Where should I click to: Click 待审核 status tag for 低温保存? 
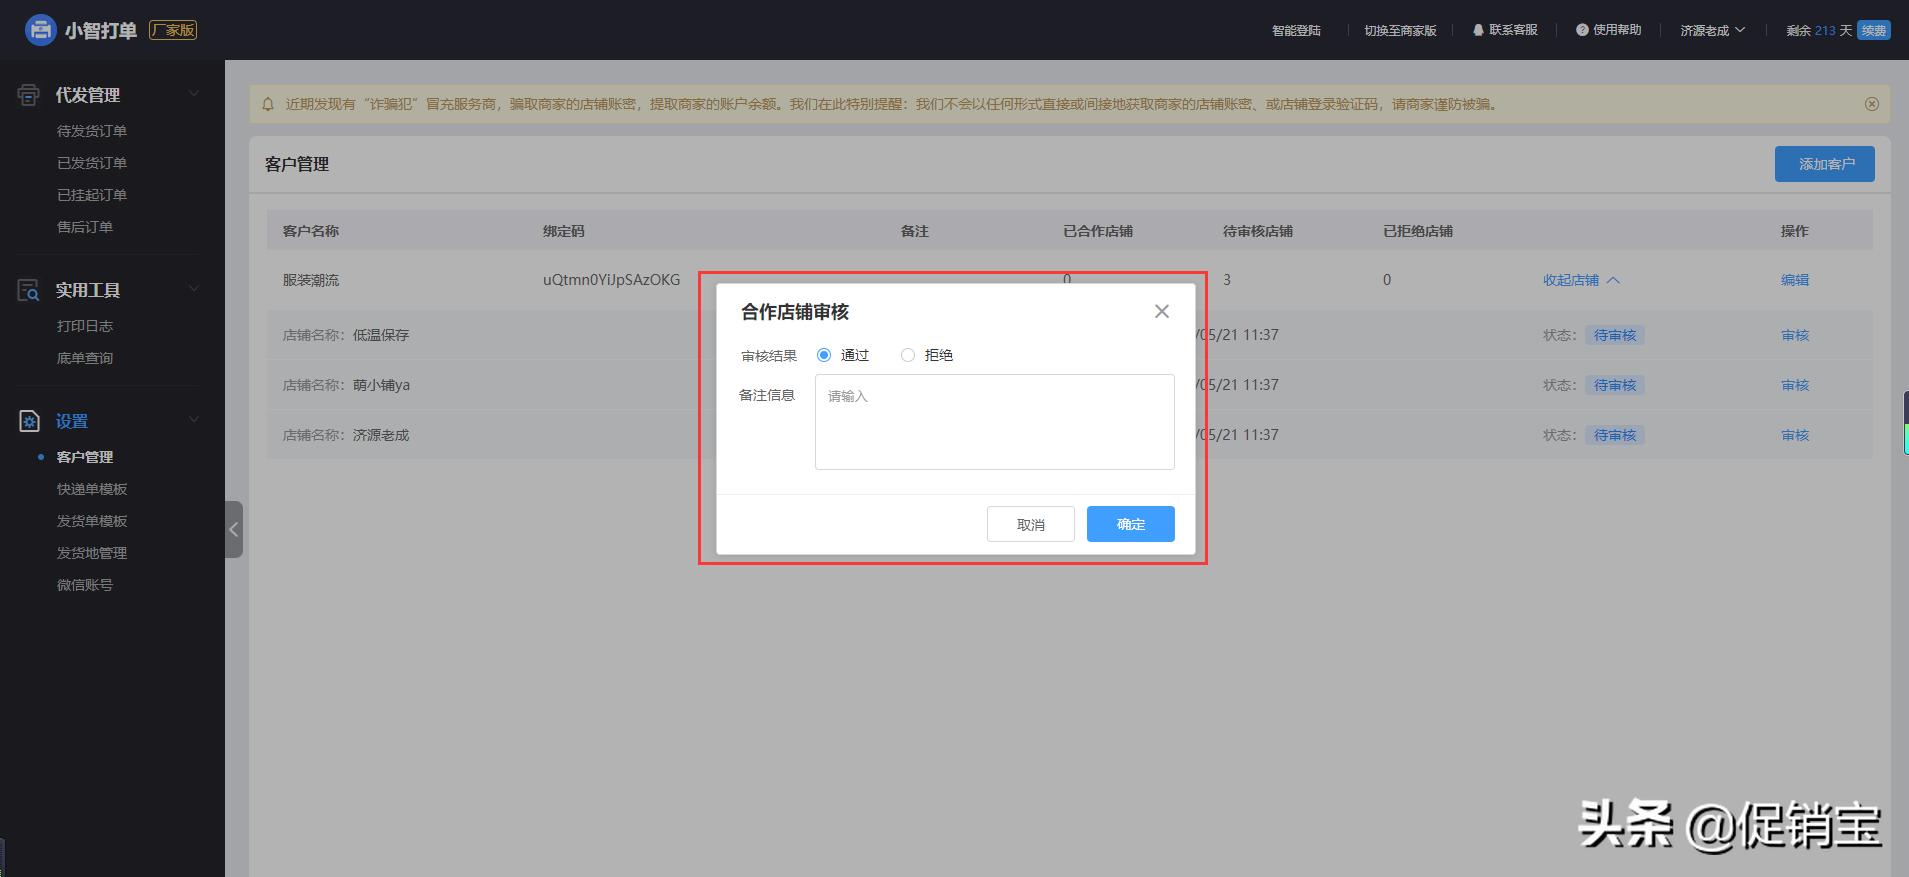coord(1615,335)
